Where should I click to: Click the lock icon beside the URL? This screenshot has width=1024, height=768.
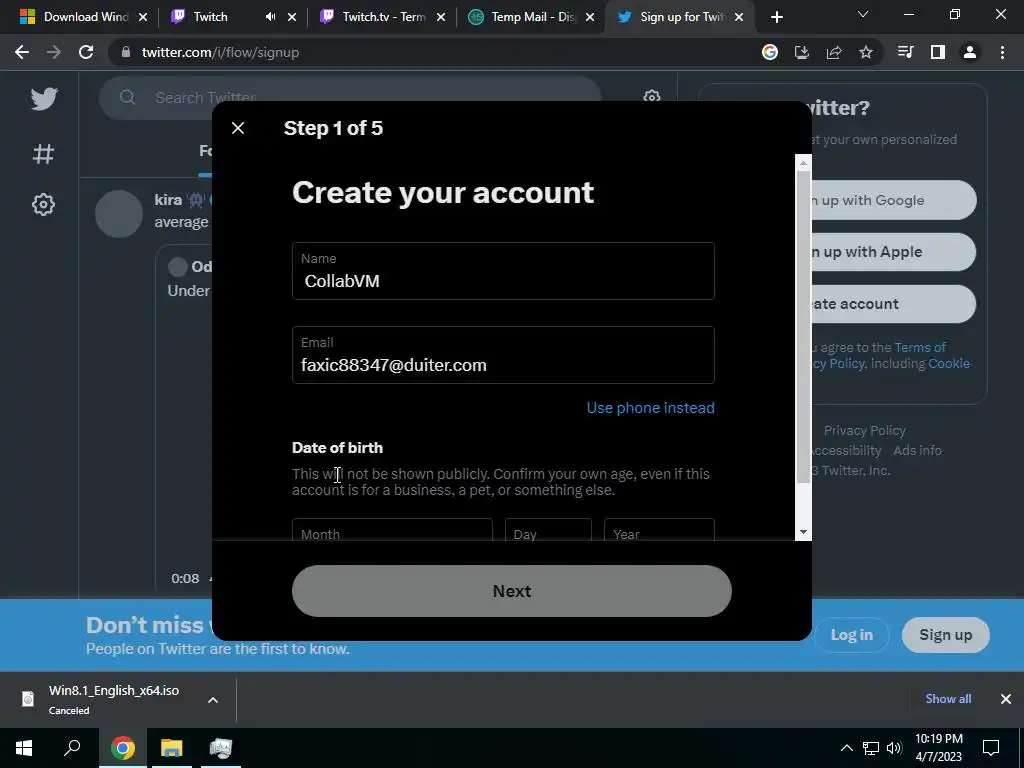click(x=126, y=52)
